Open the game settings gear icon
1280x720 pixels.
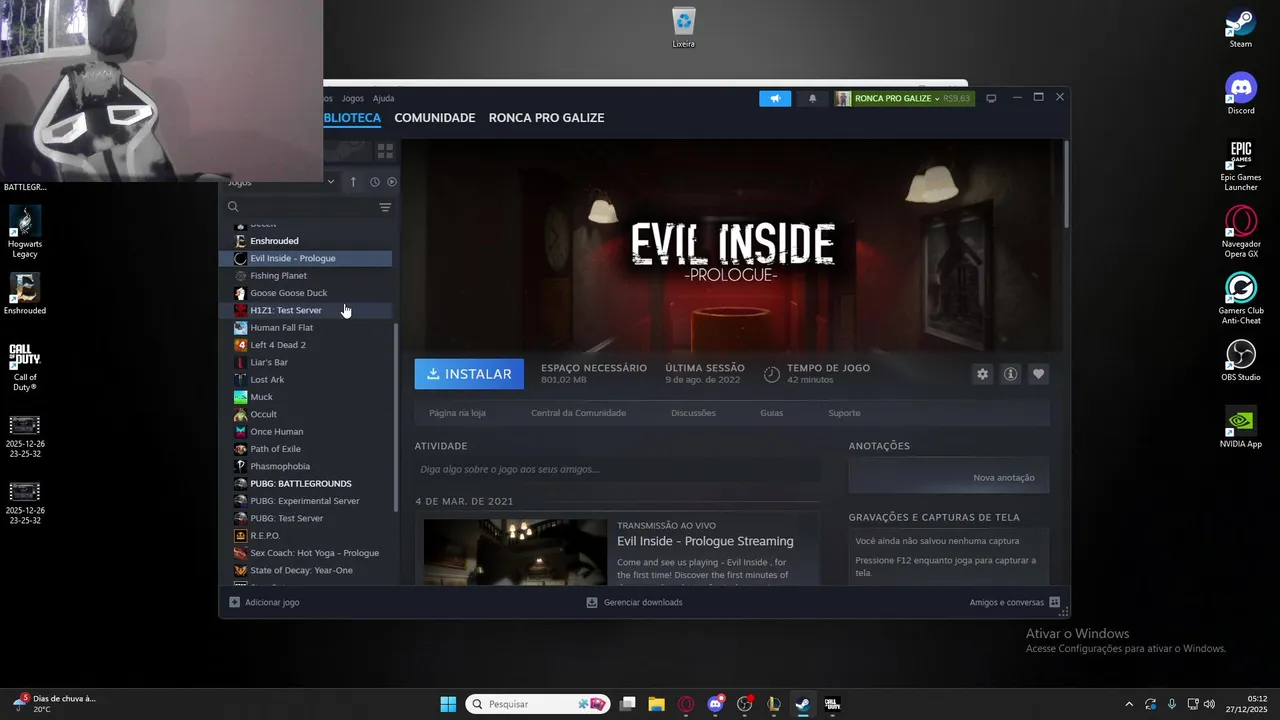coord(982,374)
